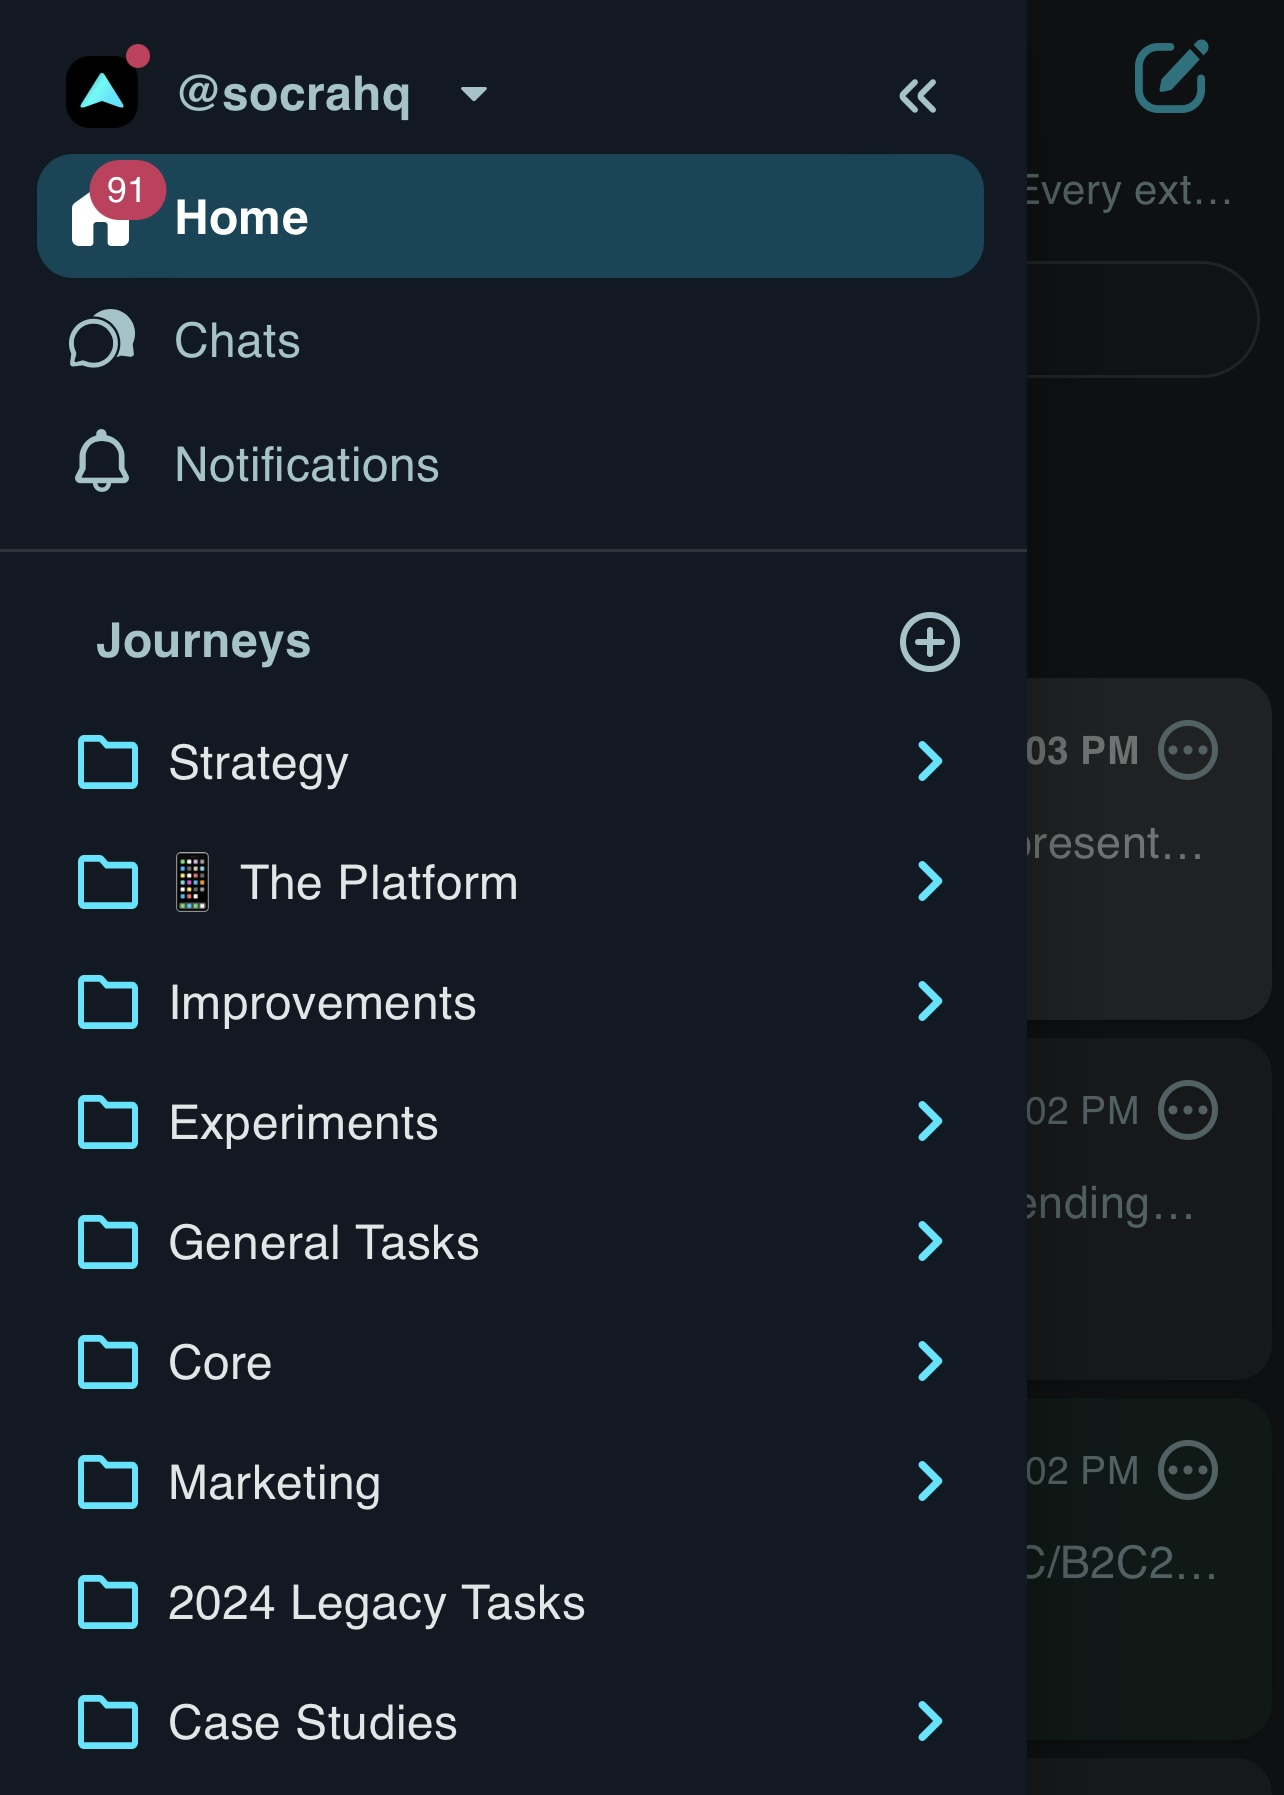Select the 2024 Legacy Tasks journey
The height and width of the screenshot is (1795, 1284).
click(376, 1602)
